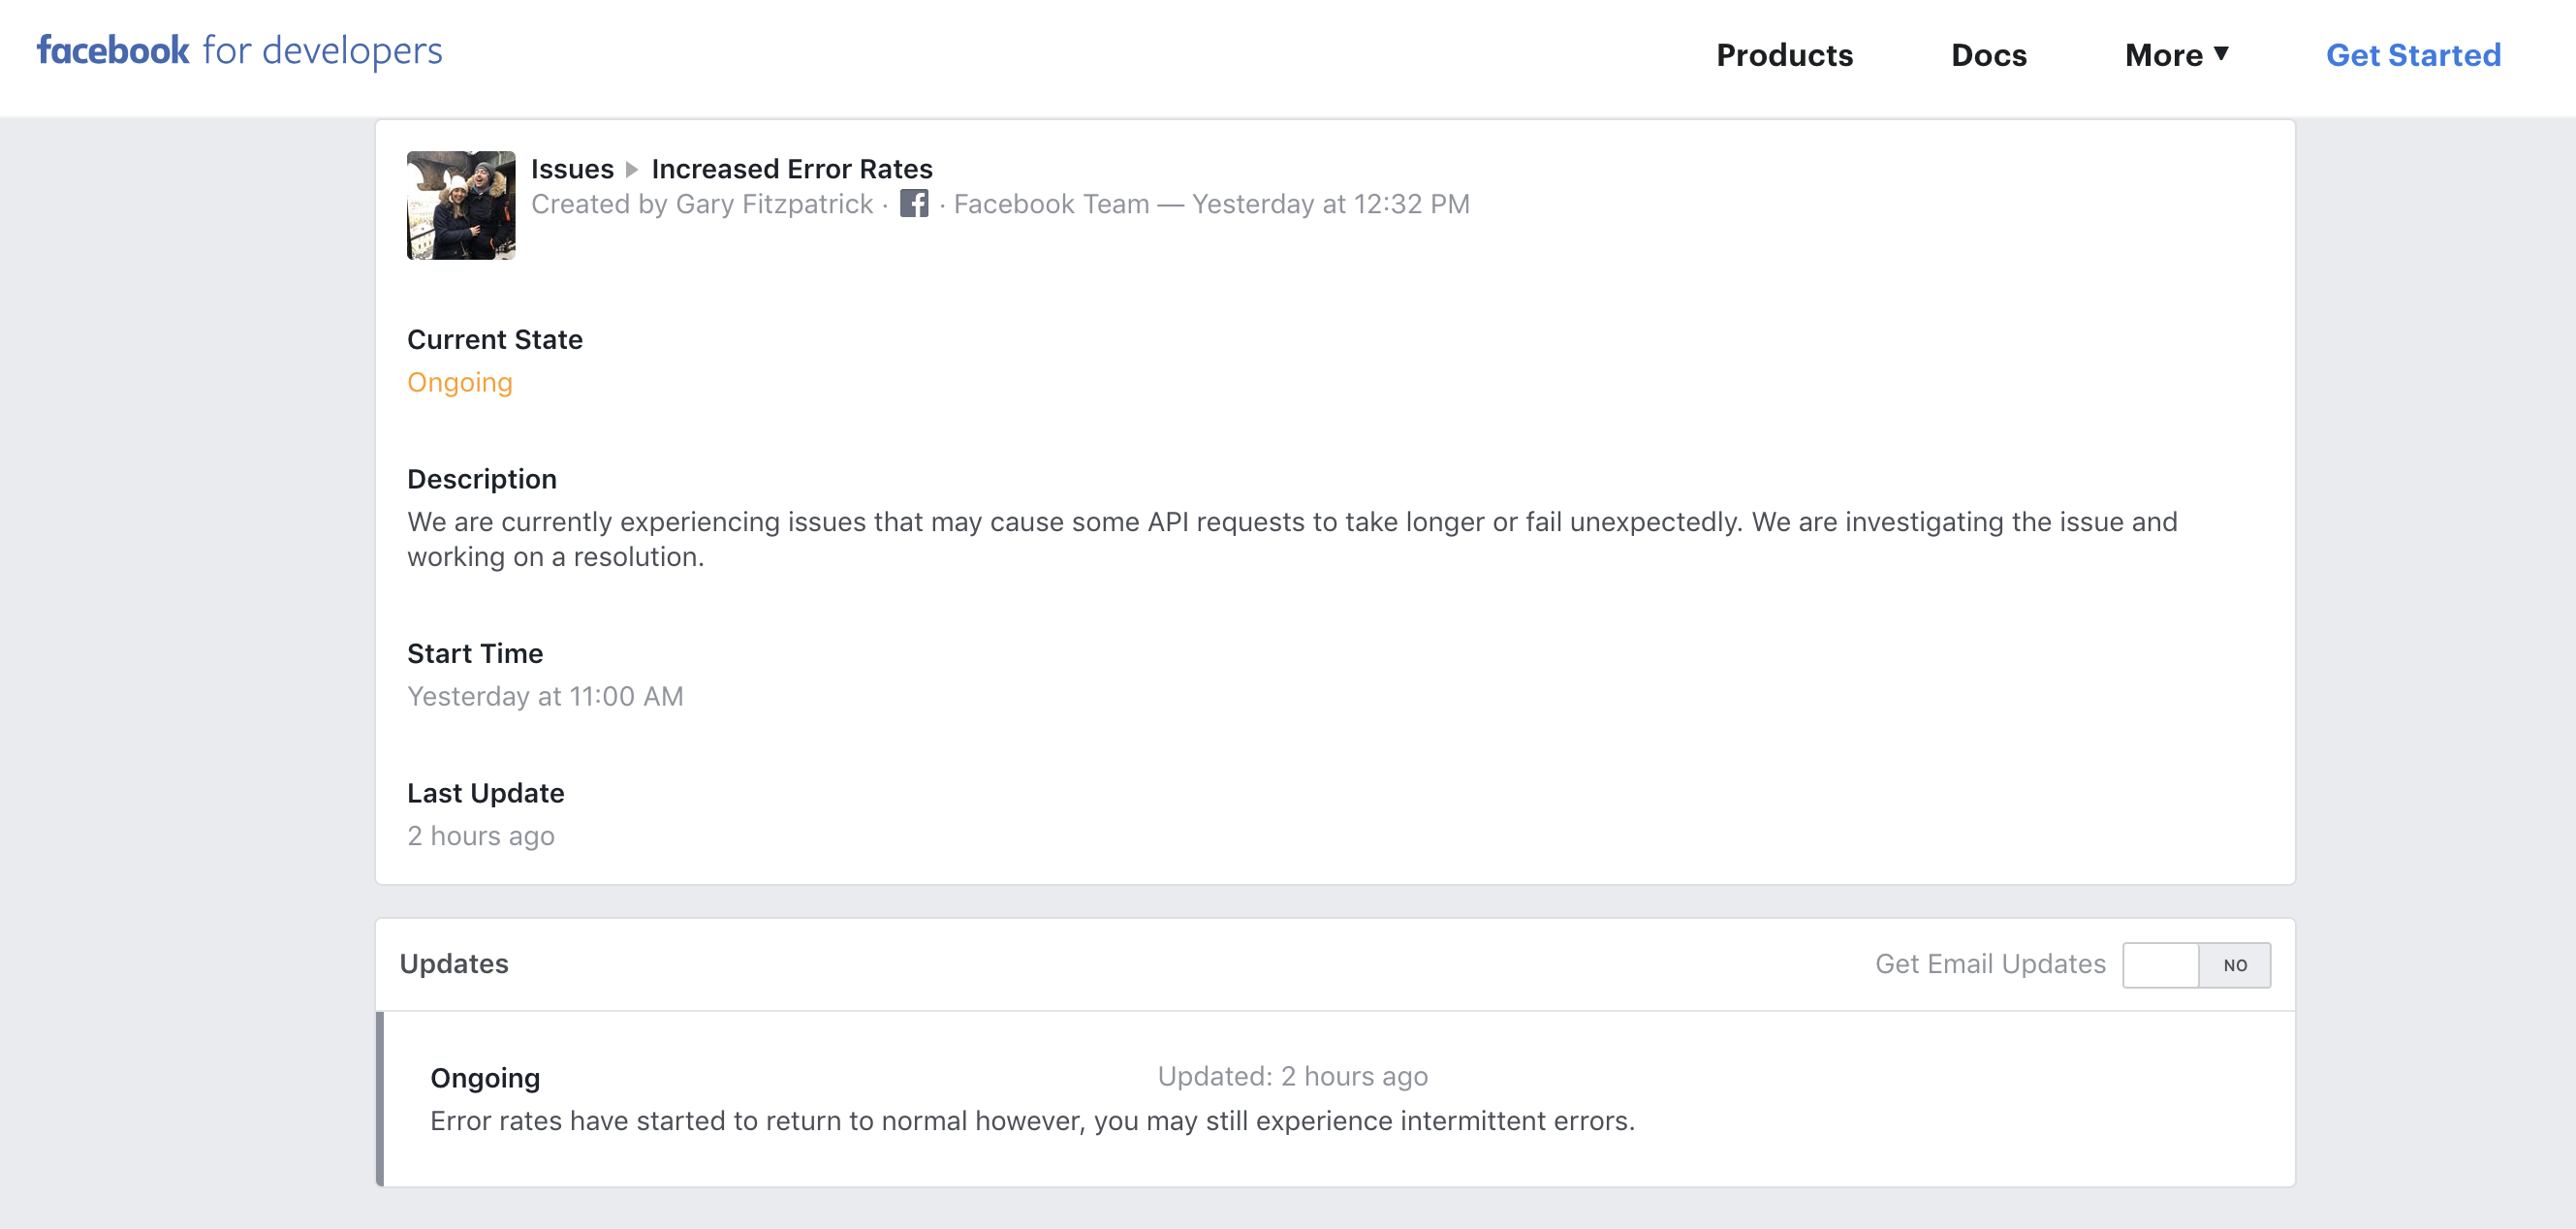
Task: Click the Get Email Updates label
Action: click(x=1990, y=964)
